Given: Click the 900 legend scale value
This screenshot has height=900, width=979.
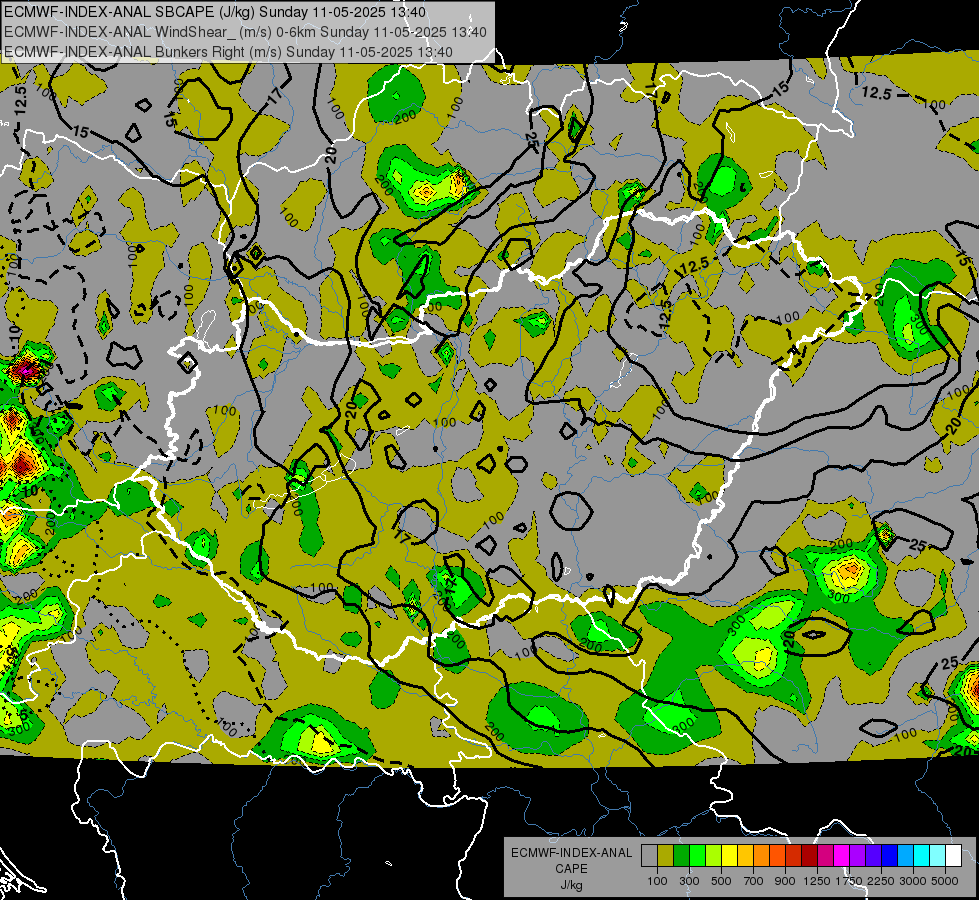Looking at the screenshot, I should 785,881.
